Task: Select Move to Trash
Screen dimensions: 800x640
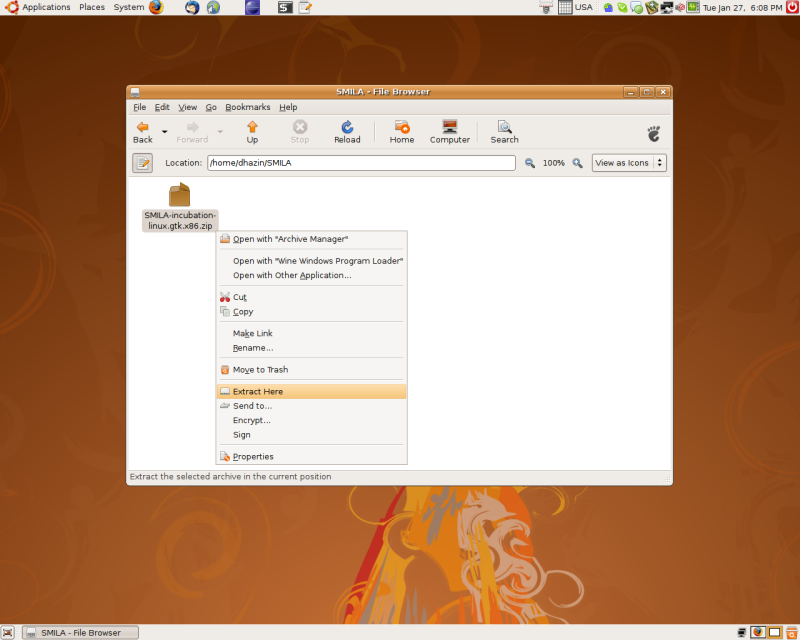Action: [x=311, y=370]
